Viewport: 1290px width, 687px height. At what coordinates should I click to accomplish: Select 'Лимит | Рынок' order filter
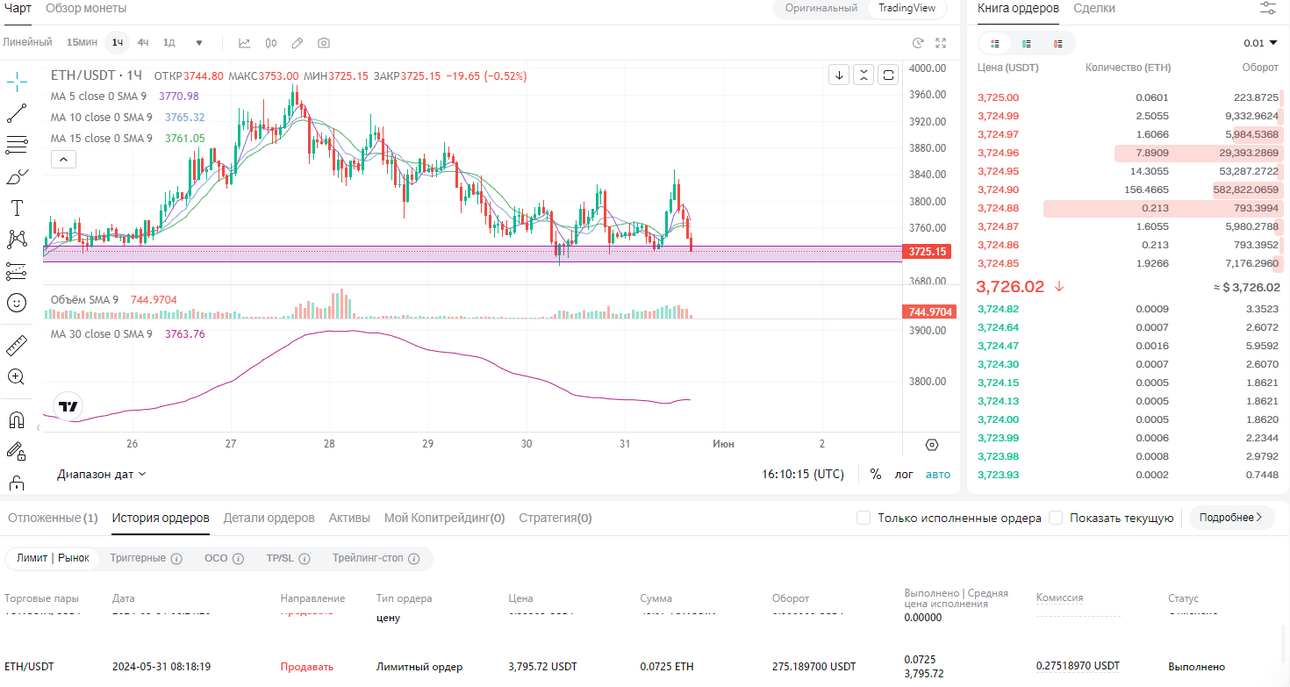click(x=53, y=558)
